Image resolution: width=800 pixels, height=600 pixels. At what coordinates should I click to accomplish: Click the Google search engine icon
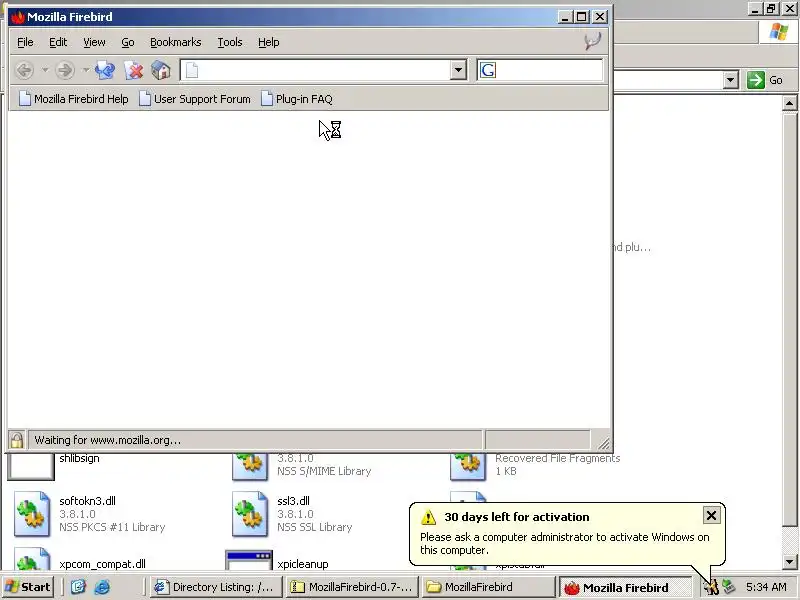[488, 70]
